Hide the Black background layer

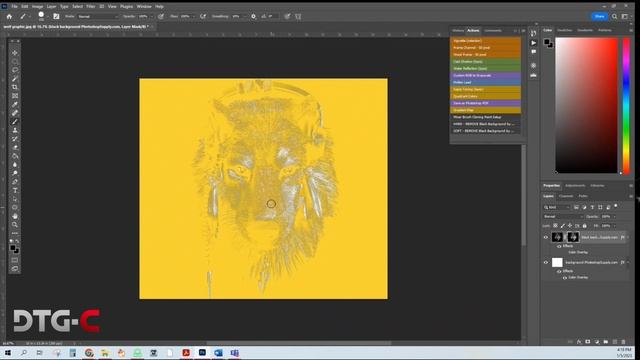(546, 237)
